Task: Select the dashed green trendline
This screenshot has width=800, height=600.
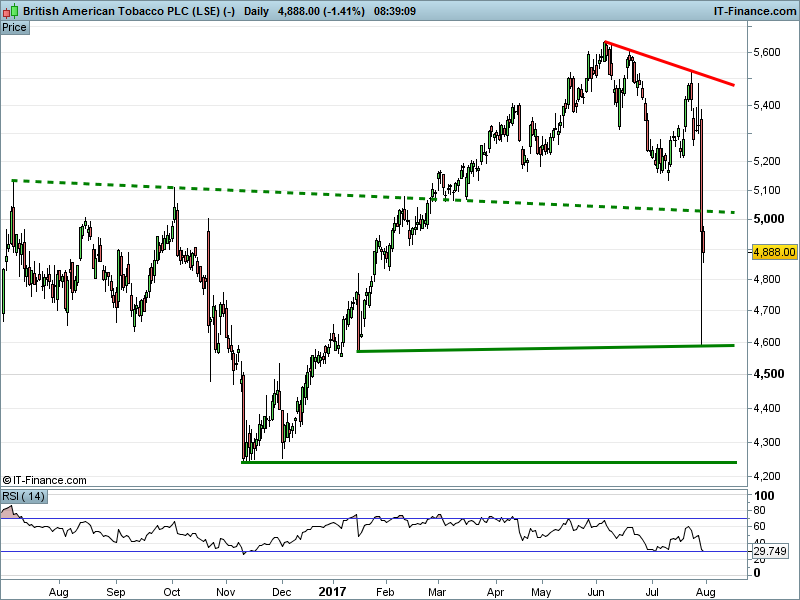Action: click(372, 196)
